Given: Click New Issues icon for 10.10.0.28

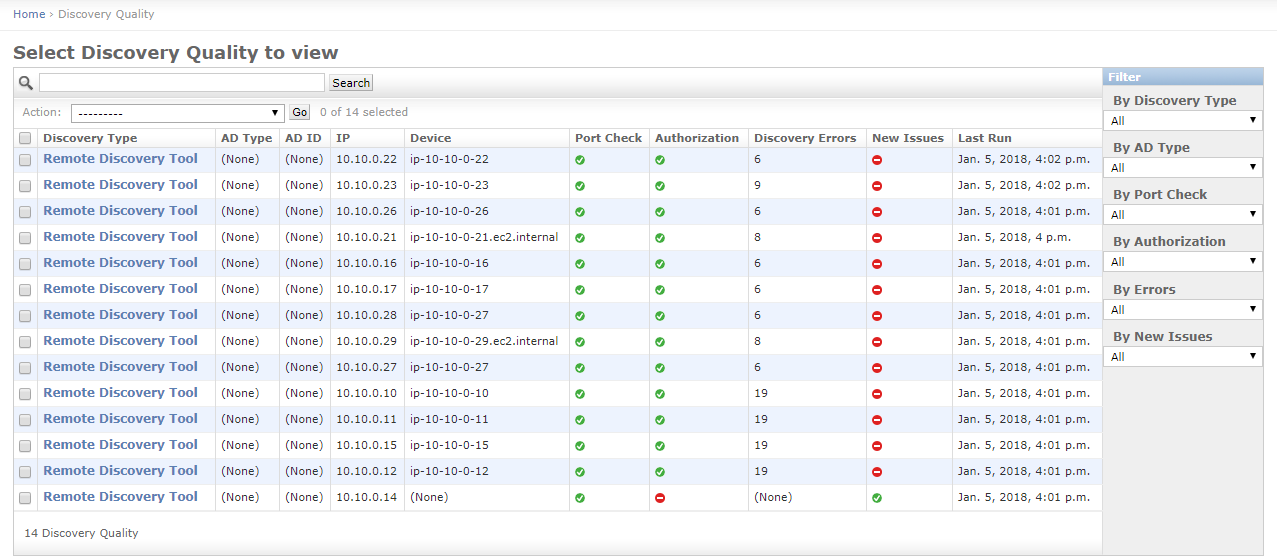Looking at the screenshot, I should pyautogui.click(x=877, y=316).
